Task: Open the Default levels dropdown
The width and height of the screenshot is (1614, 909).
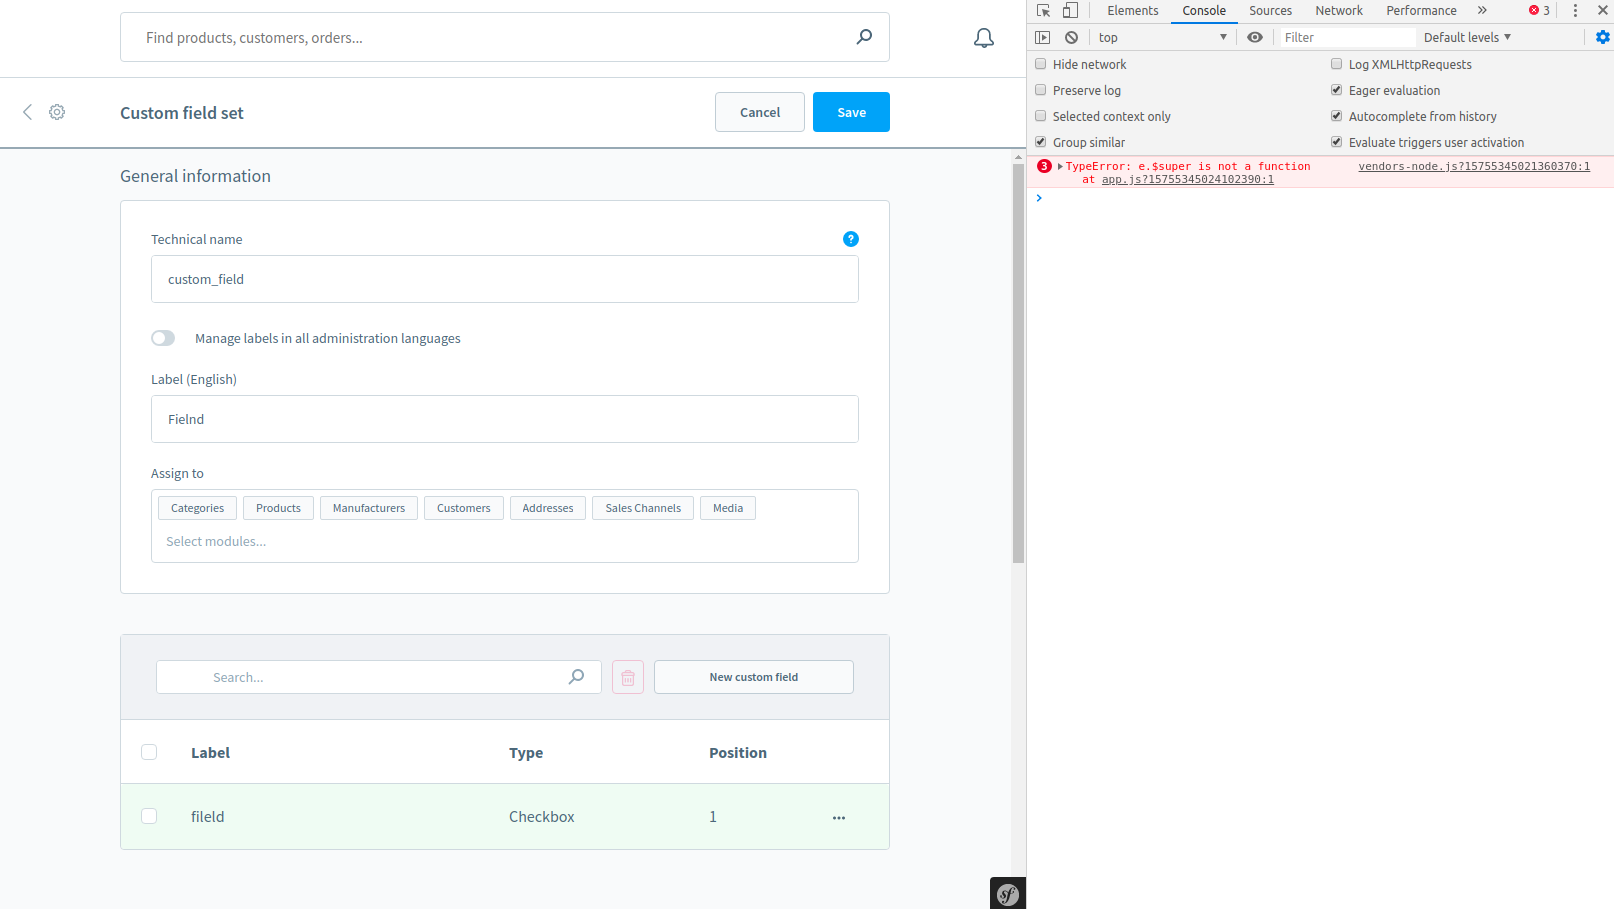Action: click(1466, 37)
